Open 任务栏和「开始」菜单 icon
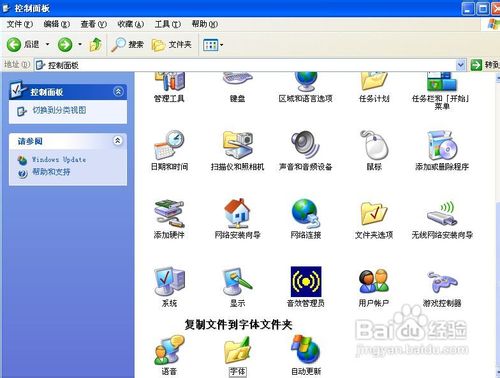The width and height of the screenshot is (500, 378). 442,82
